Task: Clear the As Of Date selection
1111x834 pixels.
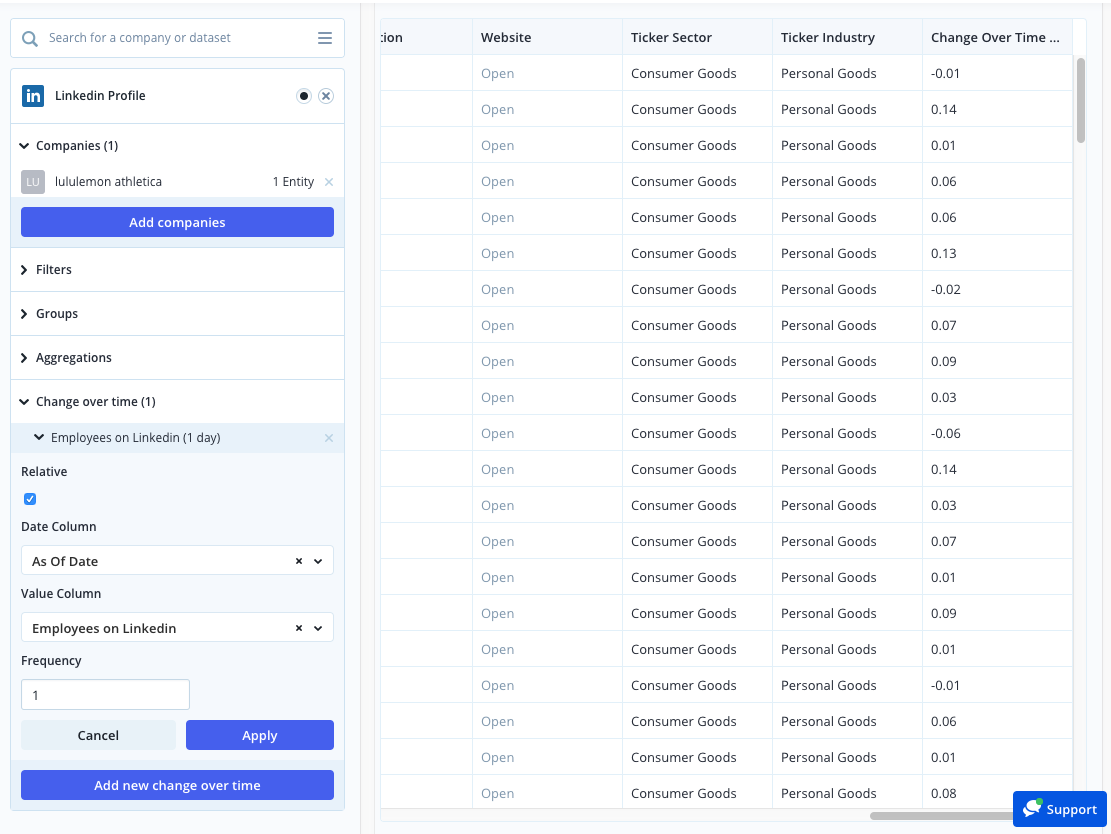Action: (299, 561)
